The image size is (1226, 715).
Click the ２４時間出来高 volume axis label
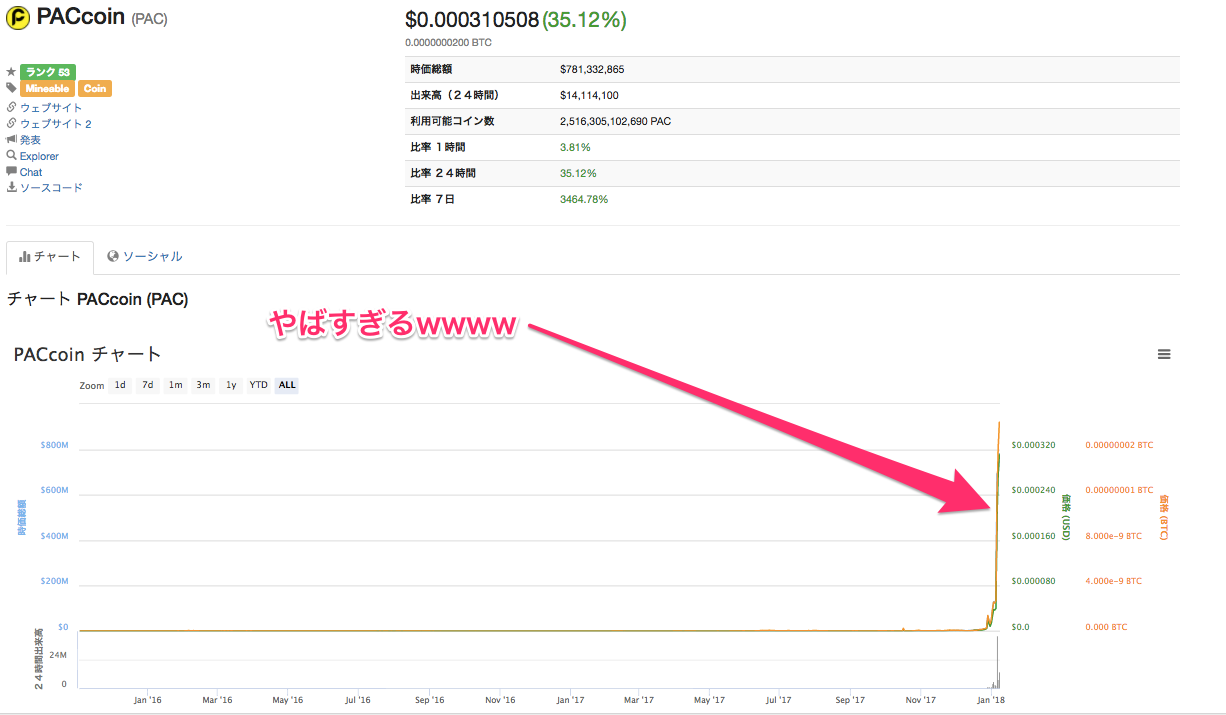38,660
